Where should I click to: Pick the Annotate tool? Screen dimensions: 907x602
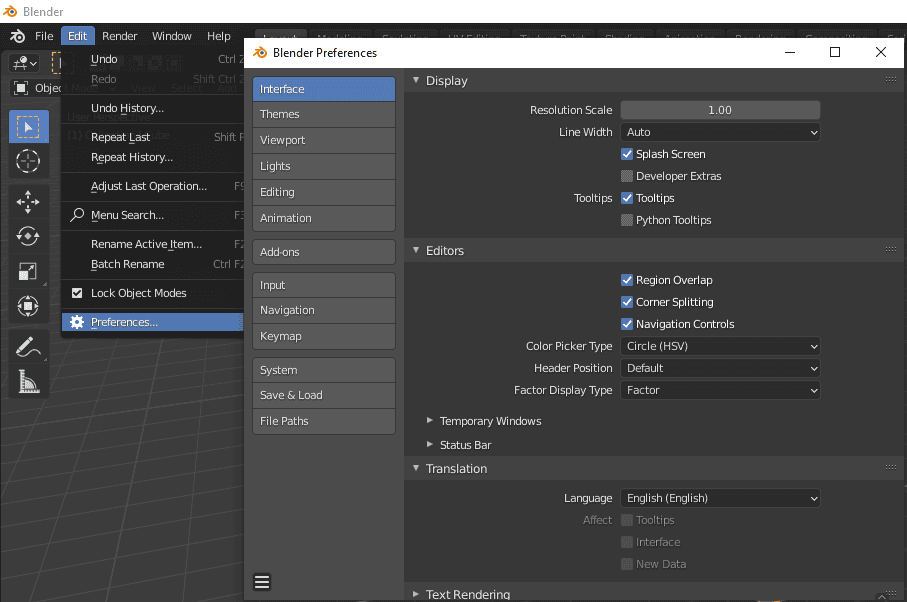[27, 345]
